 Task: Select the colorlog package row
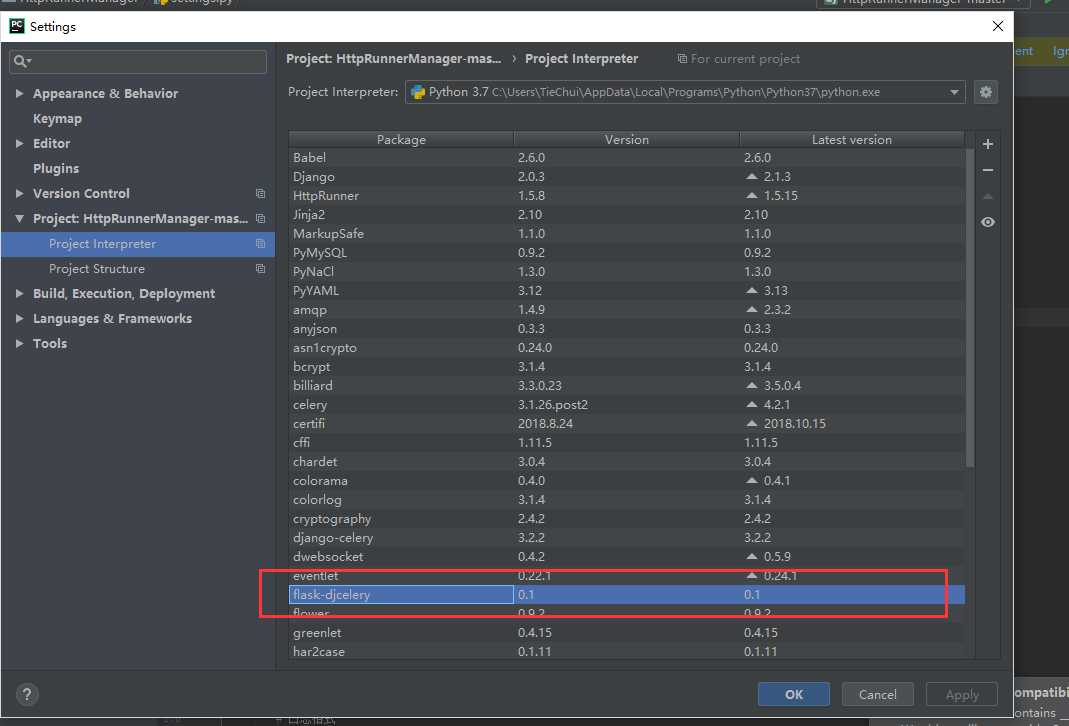pyautogui.click(x=627, y=500)
